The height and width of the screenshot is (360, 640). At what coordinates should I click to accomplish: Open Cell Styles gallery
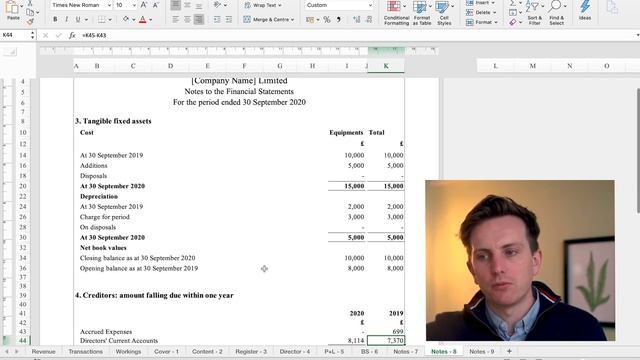pos(444,13)
